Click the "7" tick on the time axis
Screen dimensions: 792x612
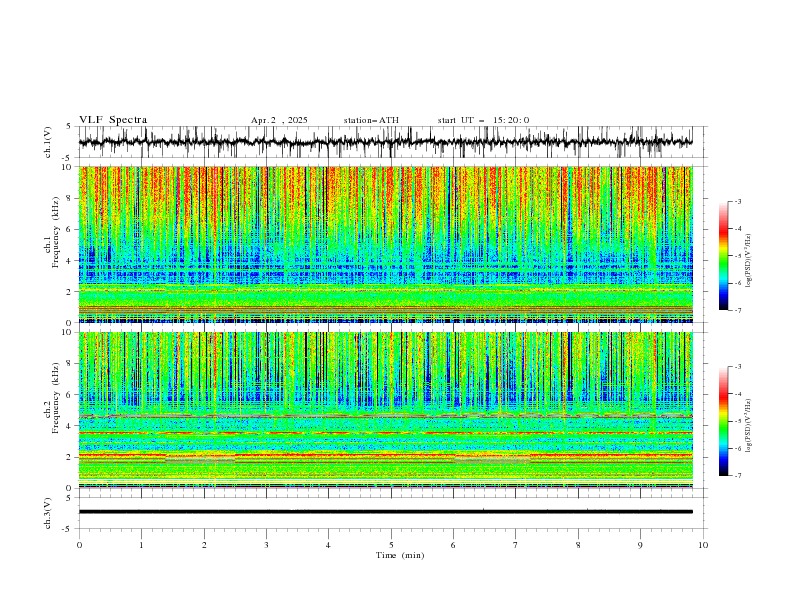(516, 545)
